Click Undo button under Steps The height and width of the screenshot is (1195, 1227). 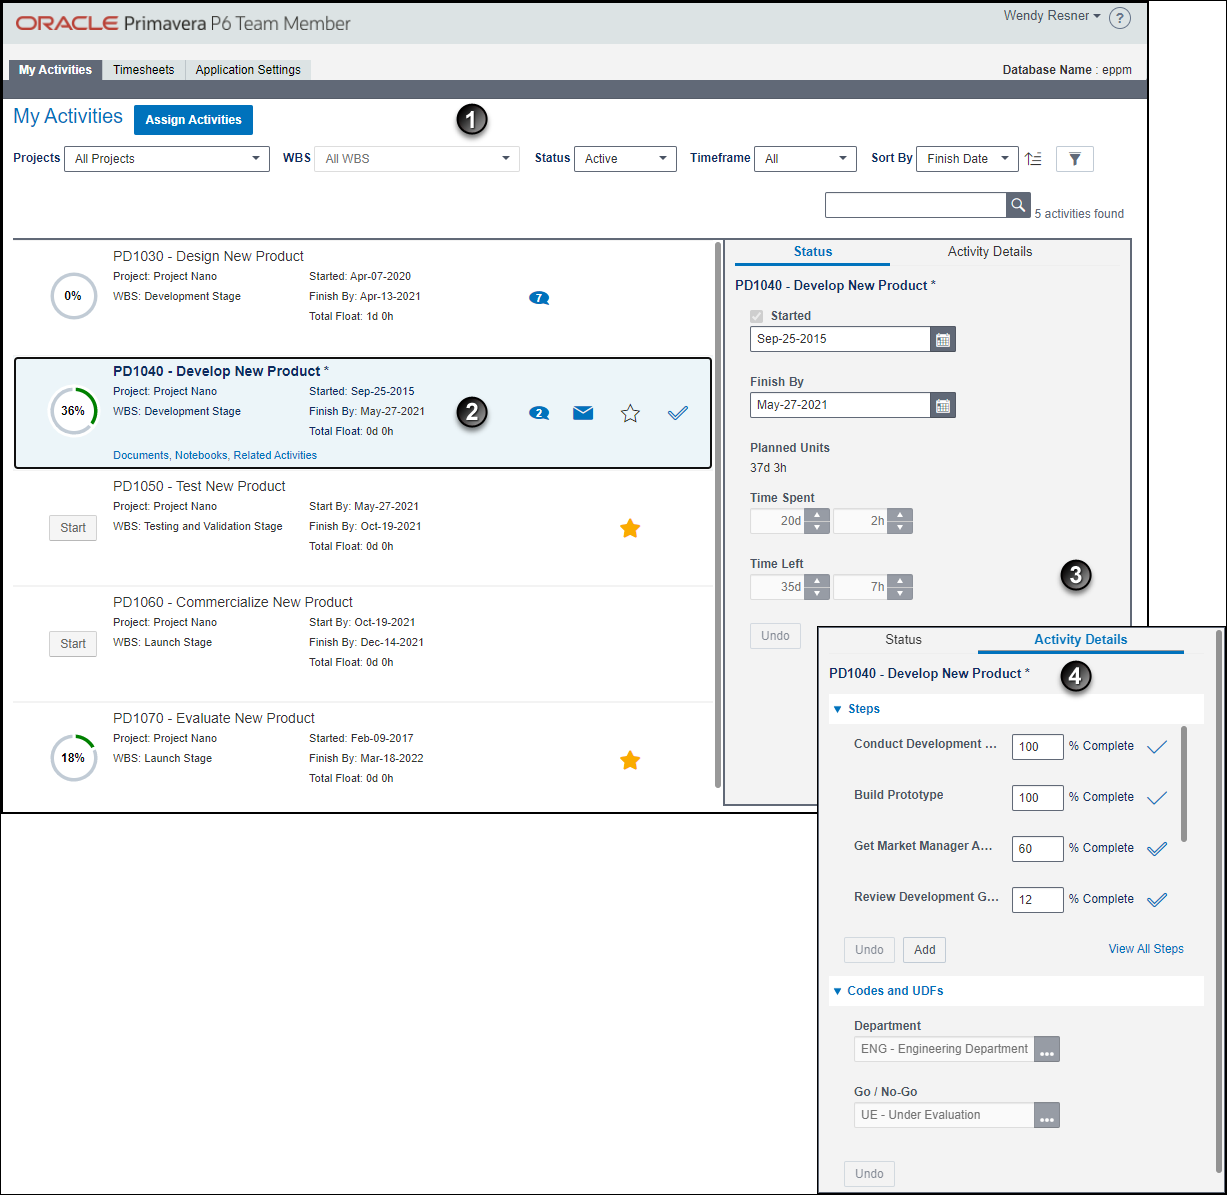(x=869, y=950)
